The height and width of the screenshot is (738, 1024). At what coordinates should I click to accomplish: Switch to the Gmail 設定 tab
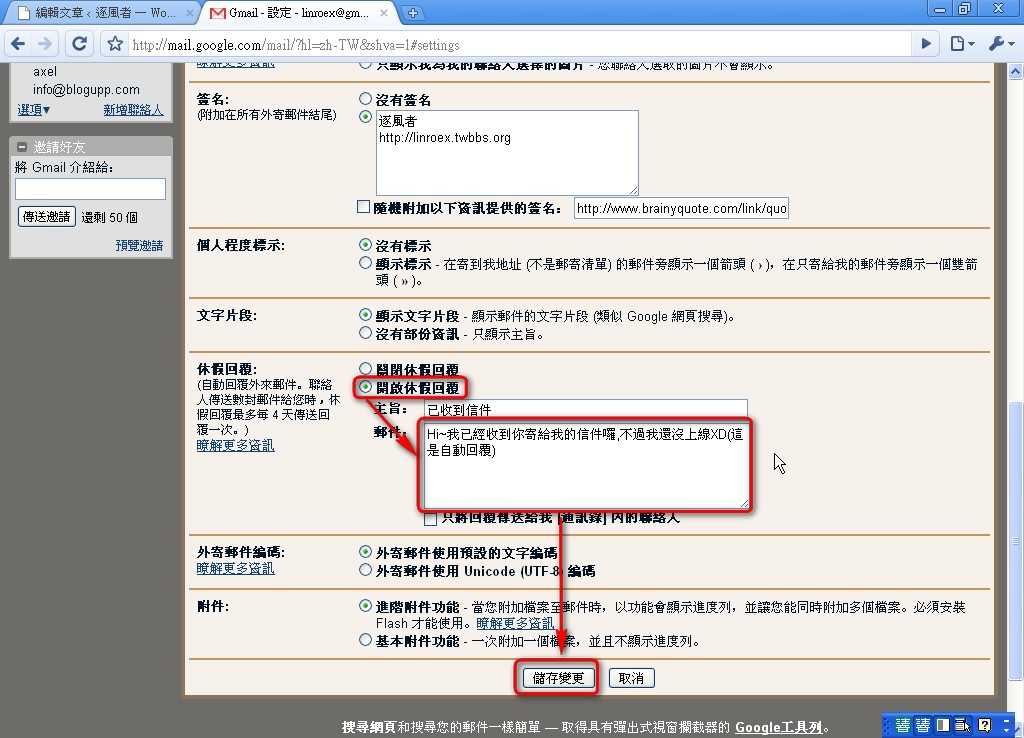(299, 12)
